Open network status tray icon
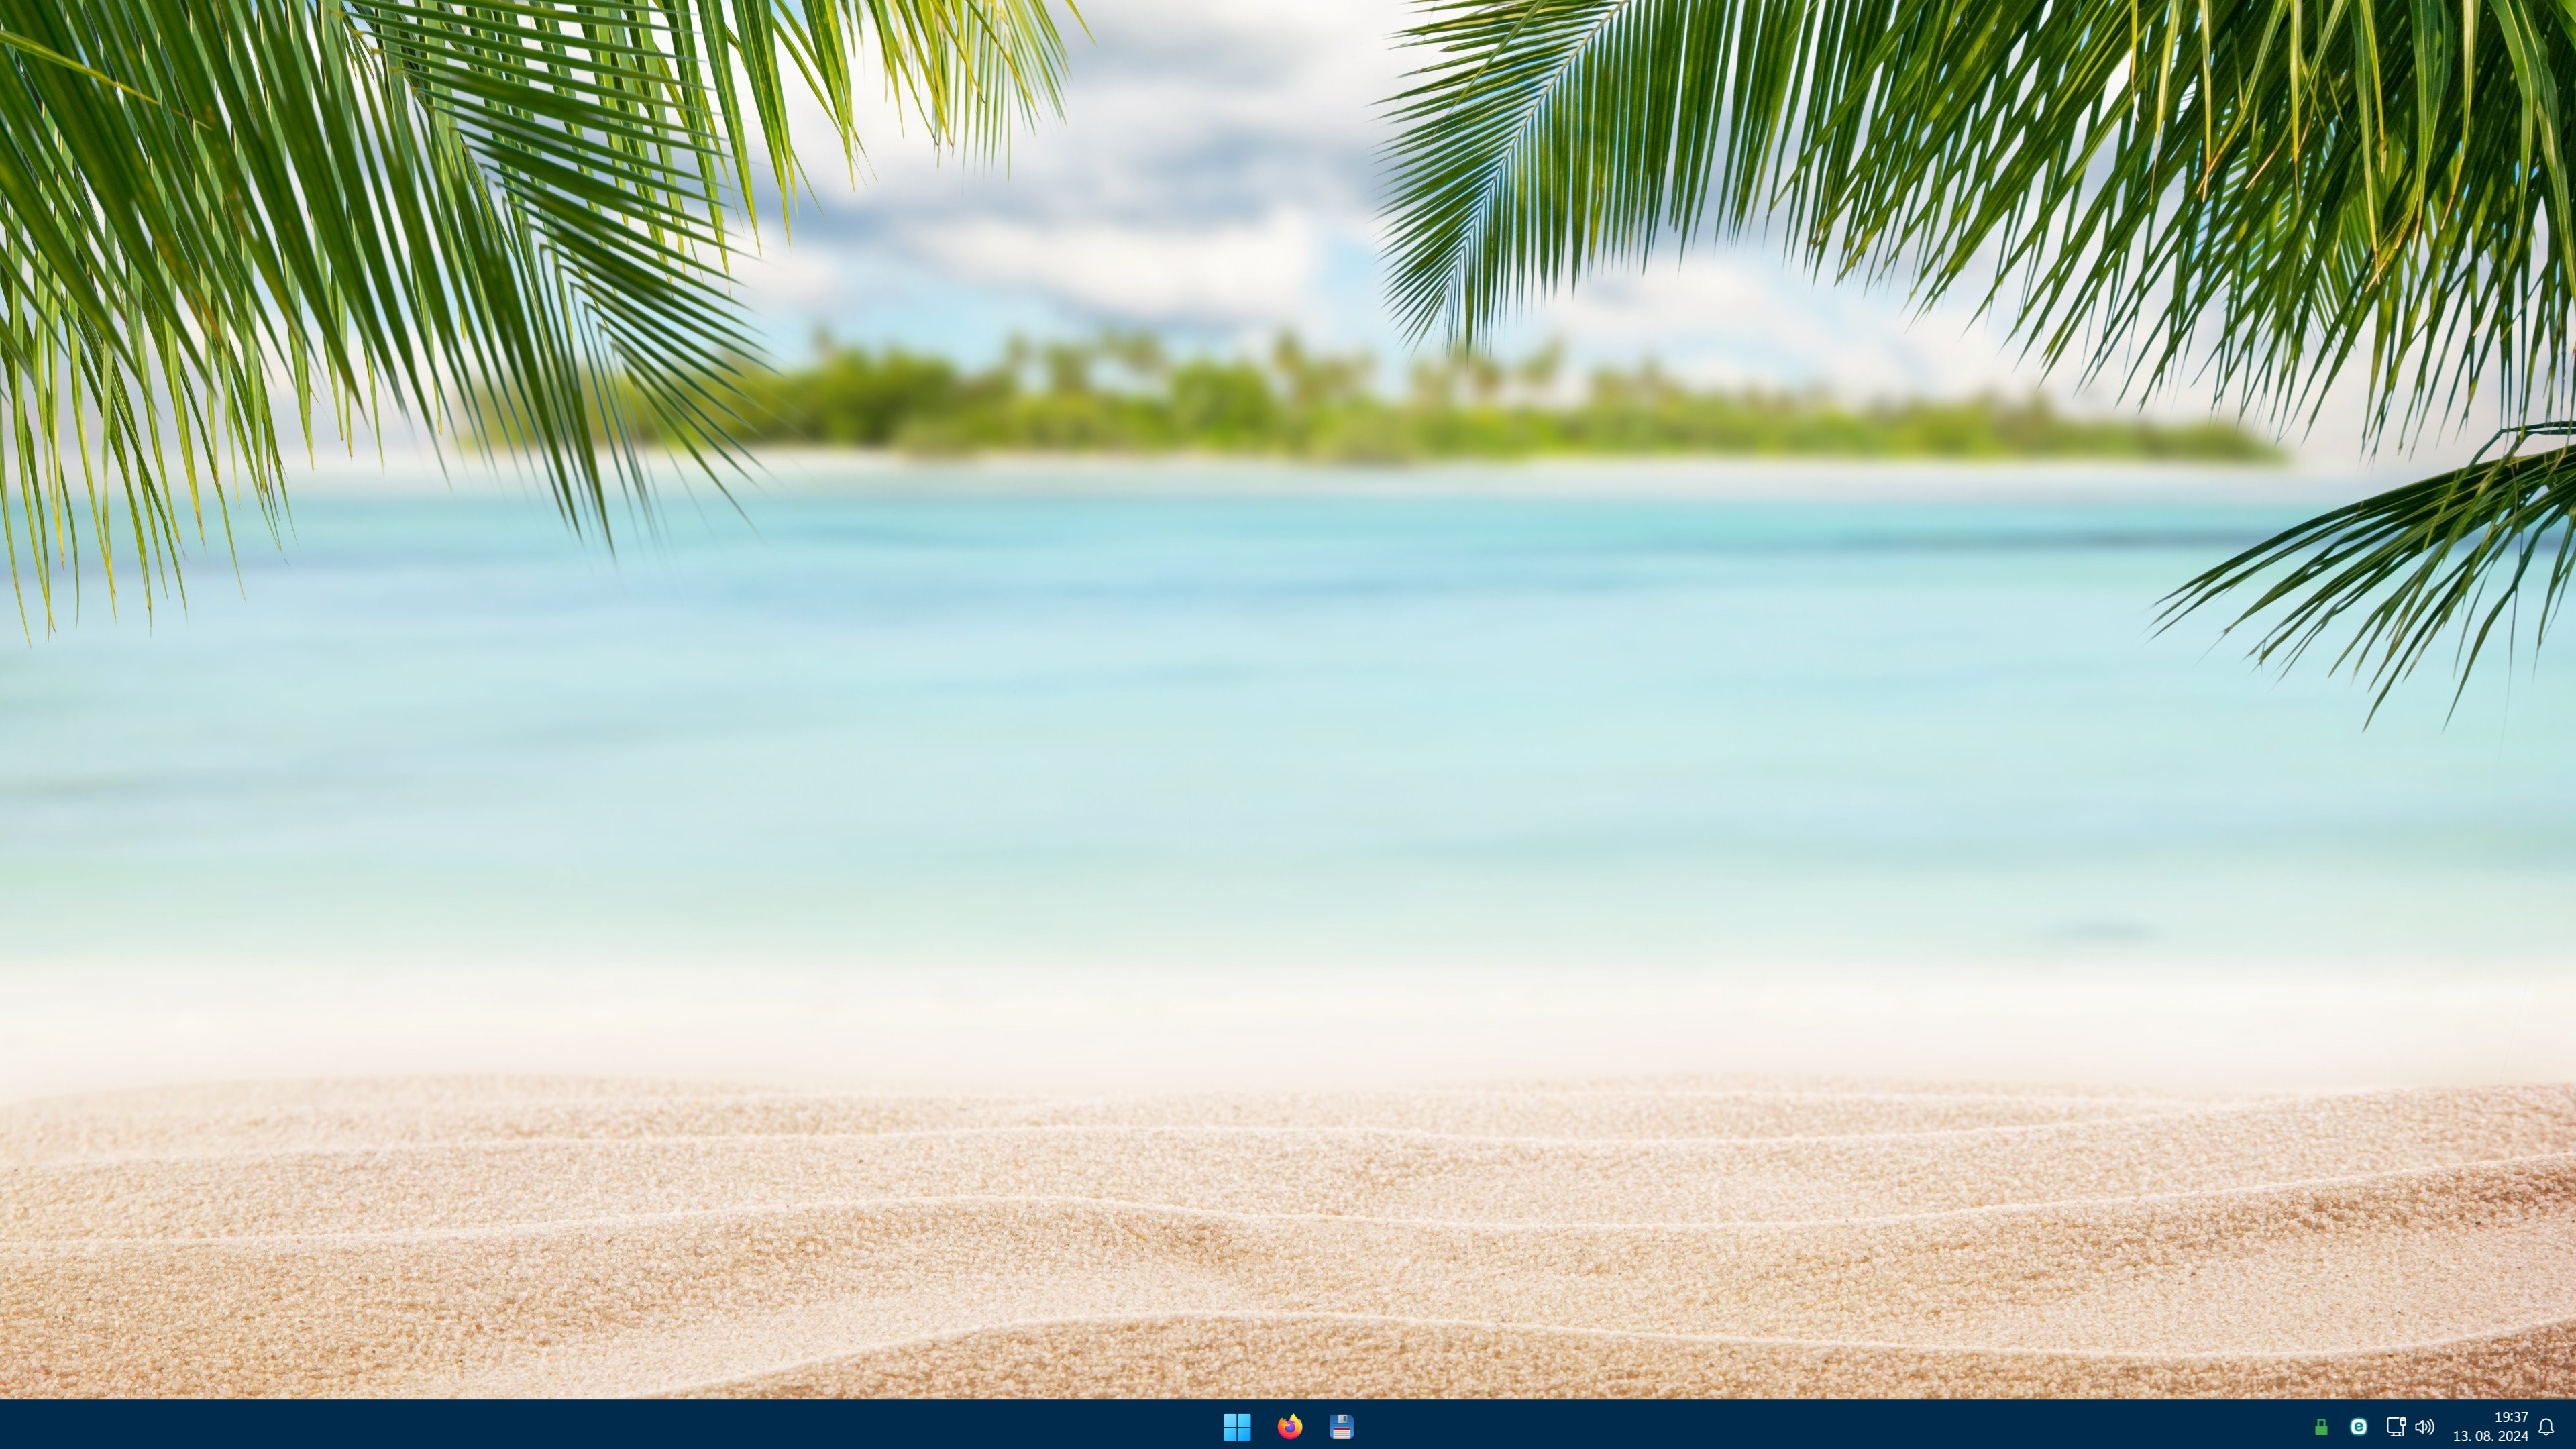Viewport: 2576px width, 1449px height. point(2395,1427)
